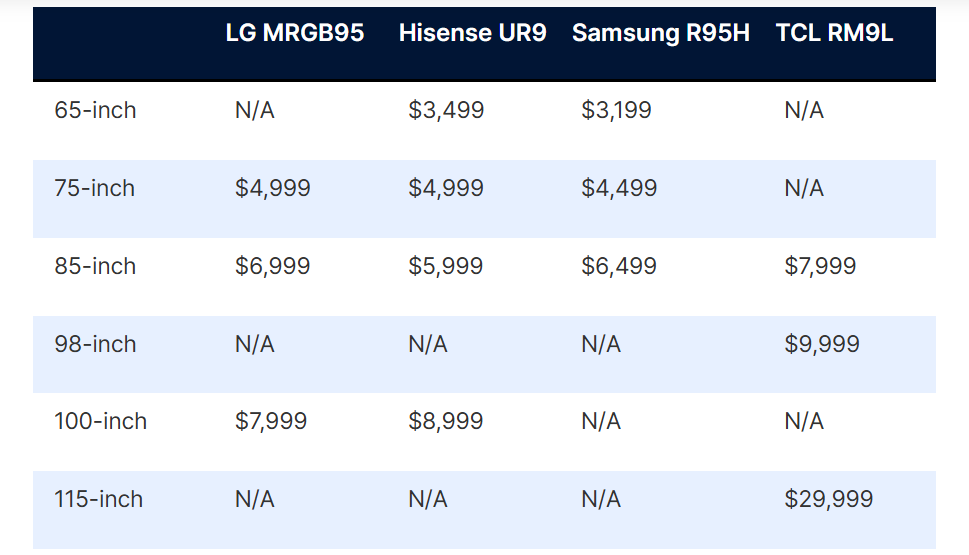Click the Samsung 65-inch price $3,199
This screenshot has width=969, height=555.
coord(616,110)
